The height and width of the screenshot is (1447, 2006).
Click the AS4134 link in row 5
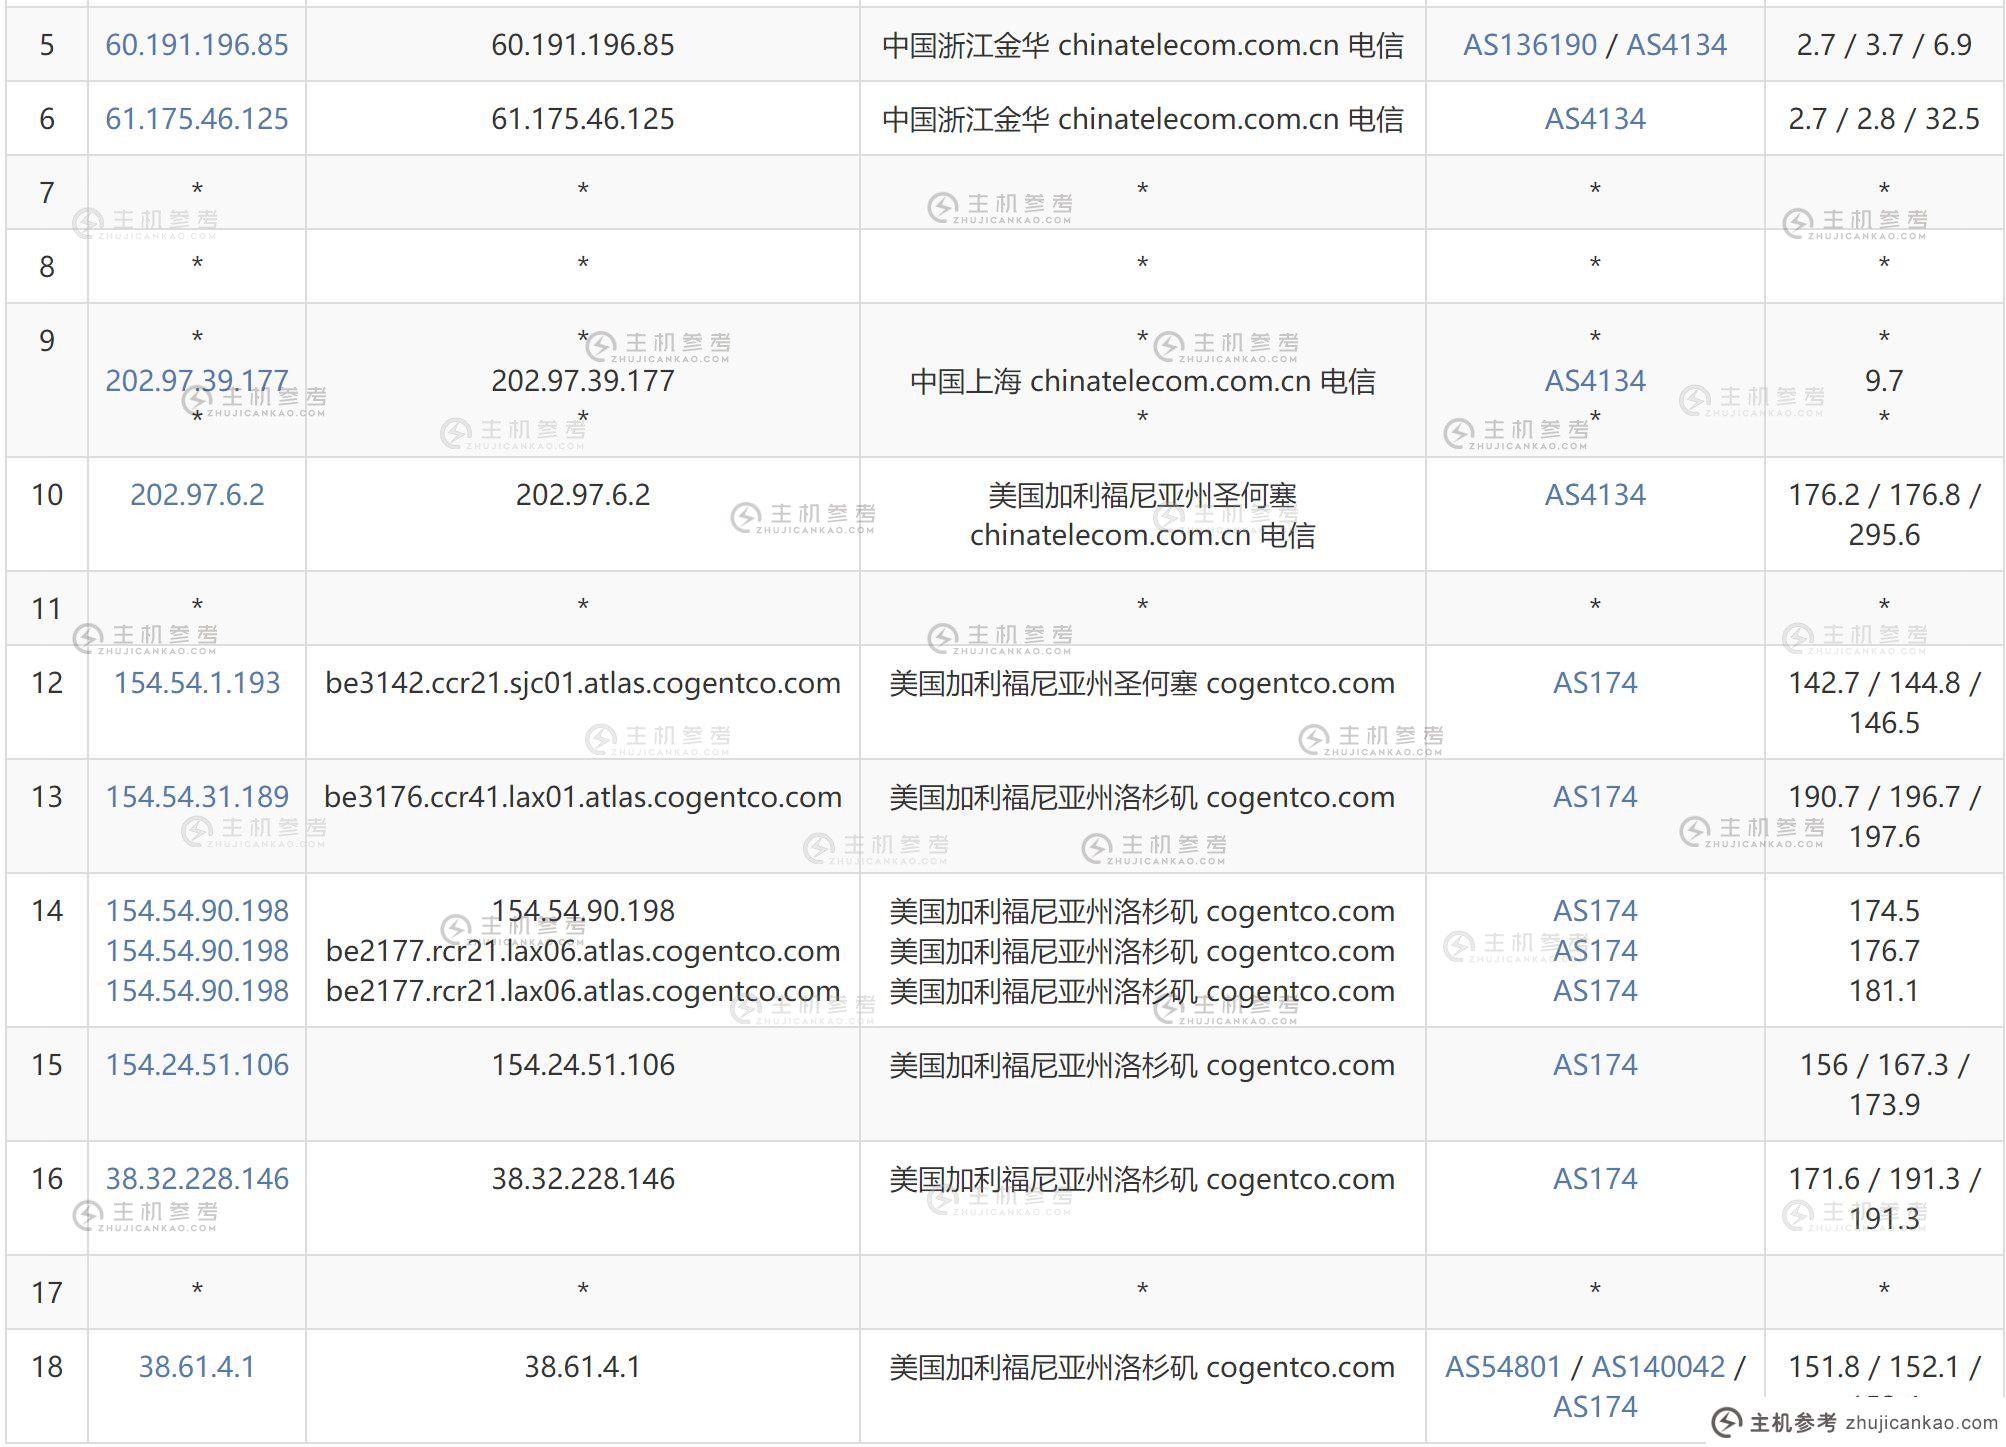pos(1677,45)
